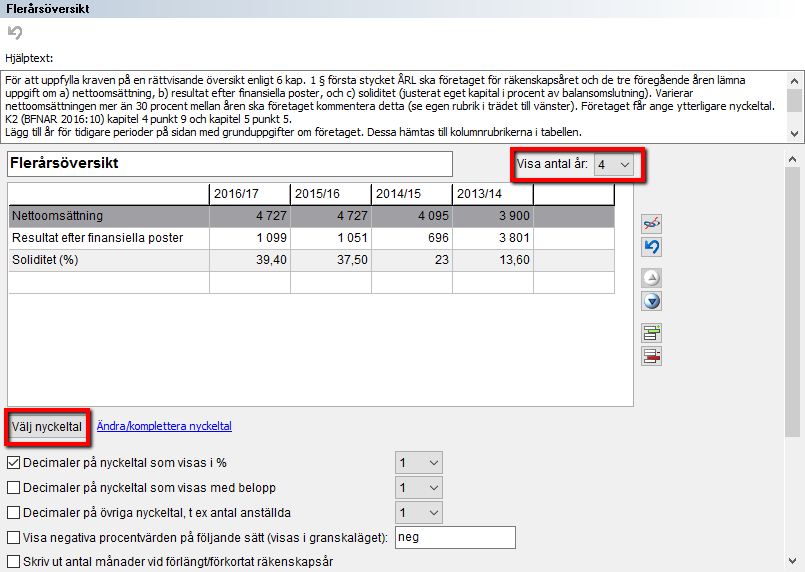Screen dimensions: 805x572
Task: Click the 2016/17 column header
Action: click(250, 194)
